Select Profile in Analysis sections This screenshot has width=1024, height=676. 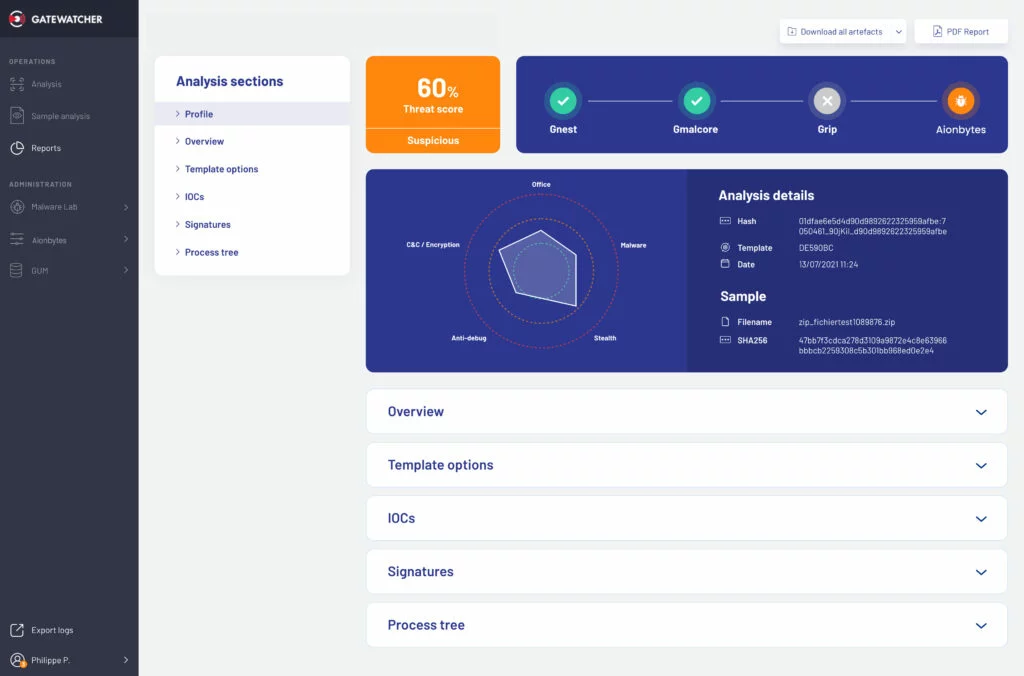pyautogui.click(x=252, y=114)
